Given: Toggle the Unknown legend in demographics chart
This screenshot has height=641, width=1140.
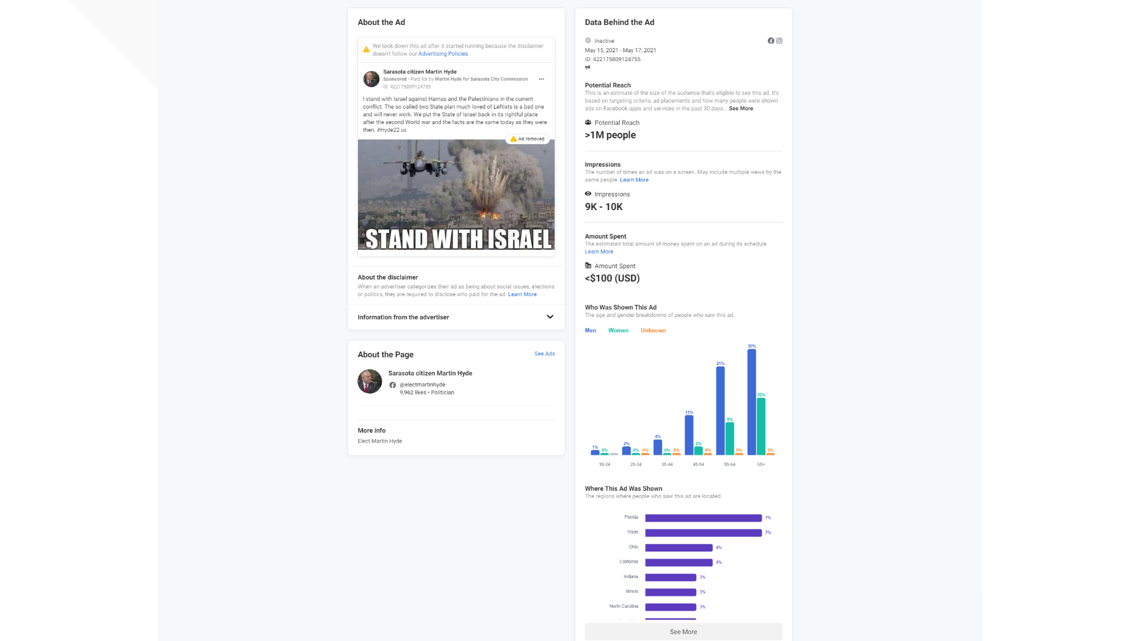Looking at the screenshot, I should pos(653,331).
